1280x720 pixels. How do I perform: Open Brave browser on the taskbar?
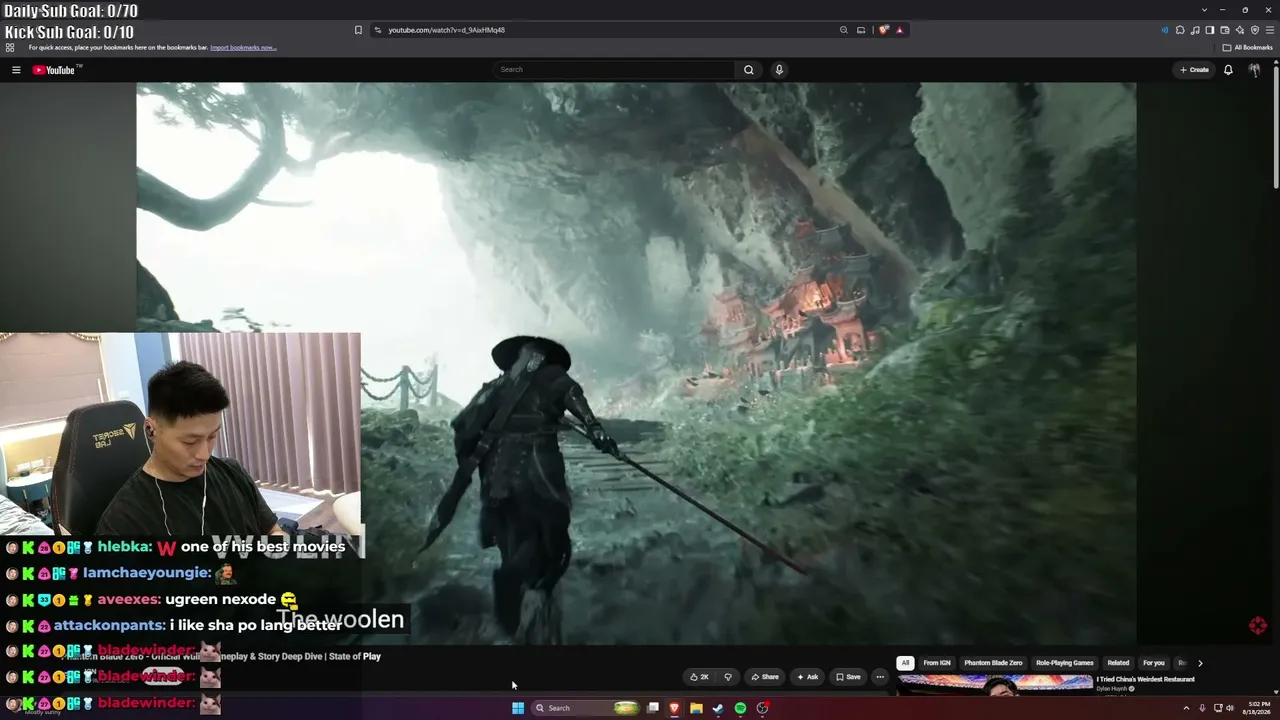[674, 708]
